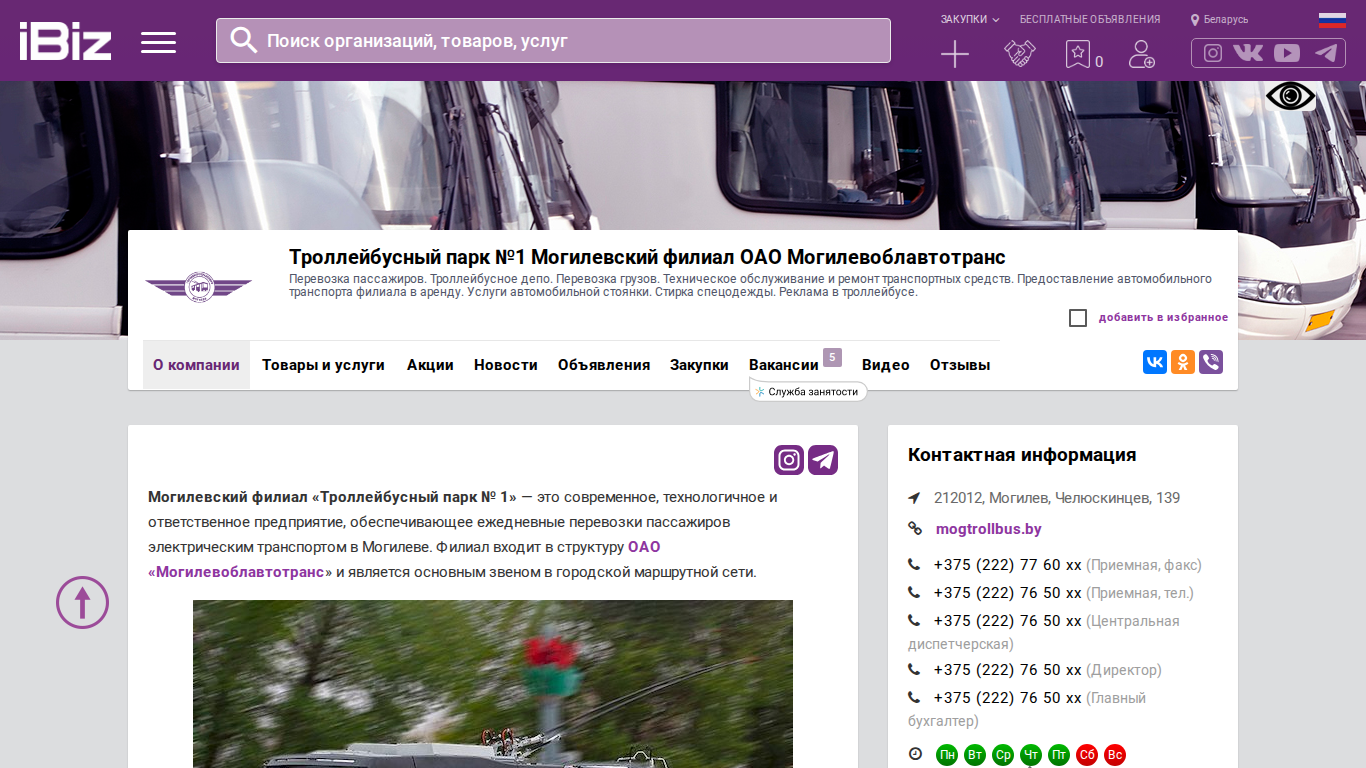This screenshot has width=1366, height=768.
Task: Click address '212012, Могилев, Челюскинцев, 139'
Action: point(1057,498)
